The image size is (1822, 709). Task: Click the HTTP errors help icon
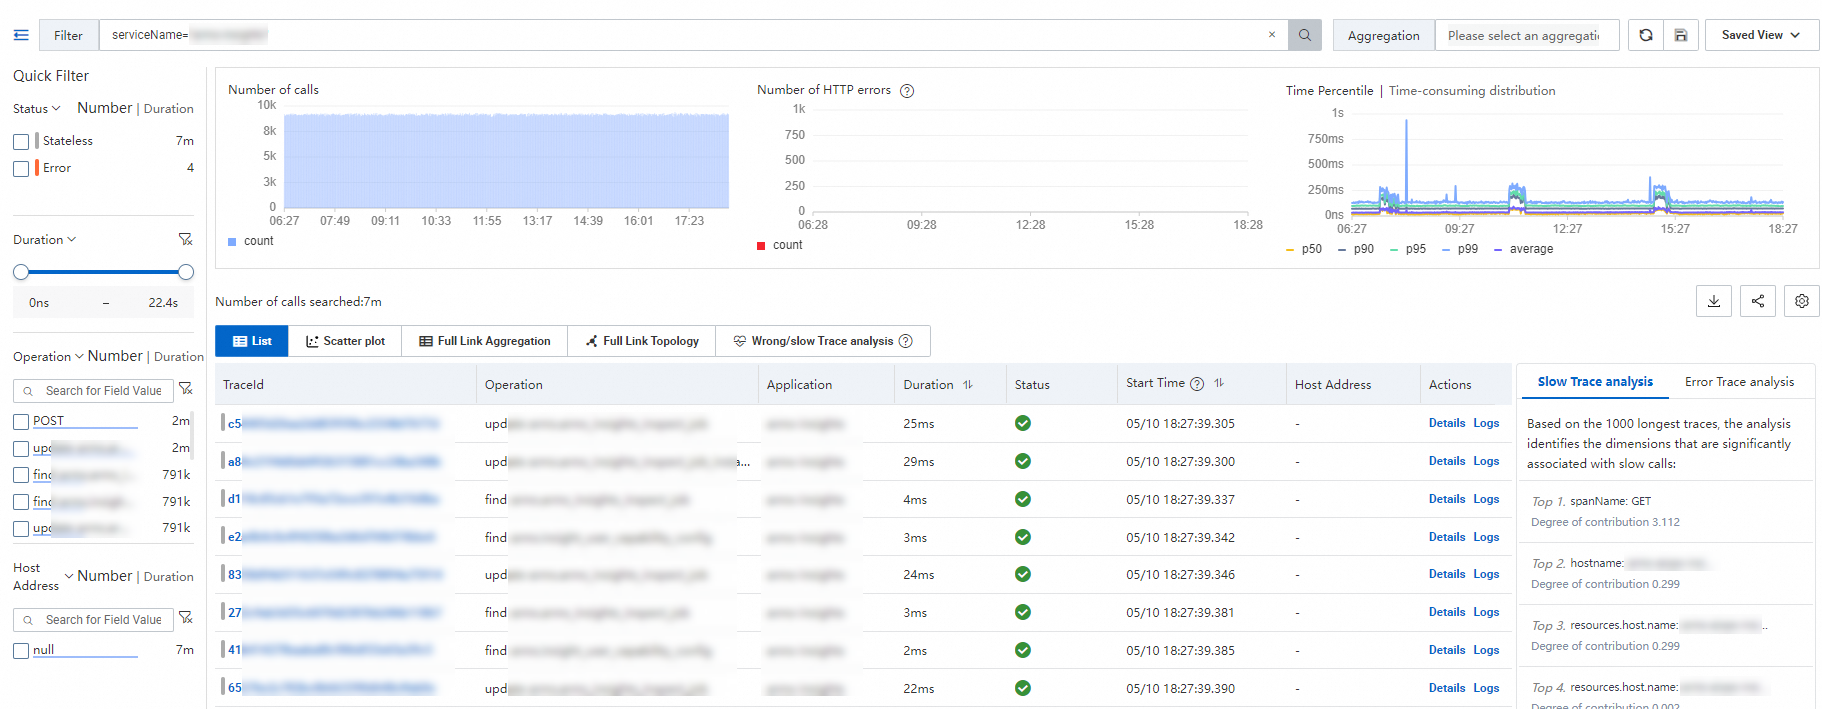pyautogui.click(x=907, y=91)
